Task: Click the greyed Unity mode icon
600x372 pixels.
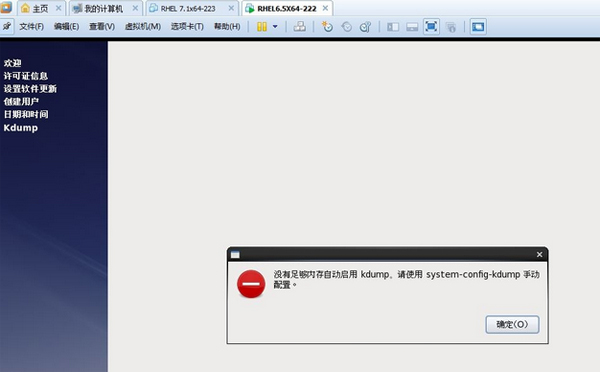Action: click(x=451, y=27)
